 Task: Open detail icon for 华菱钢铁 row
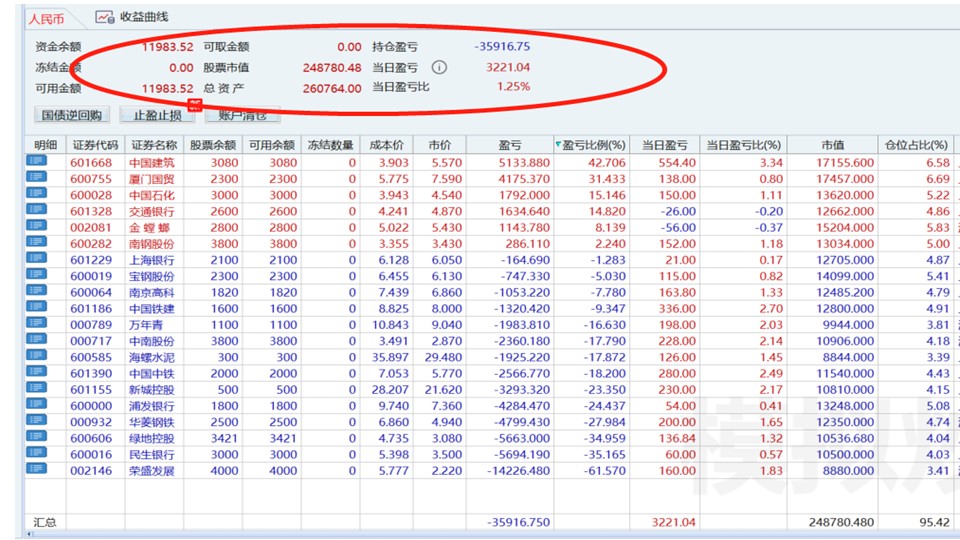coord(36,420)
